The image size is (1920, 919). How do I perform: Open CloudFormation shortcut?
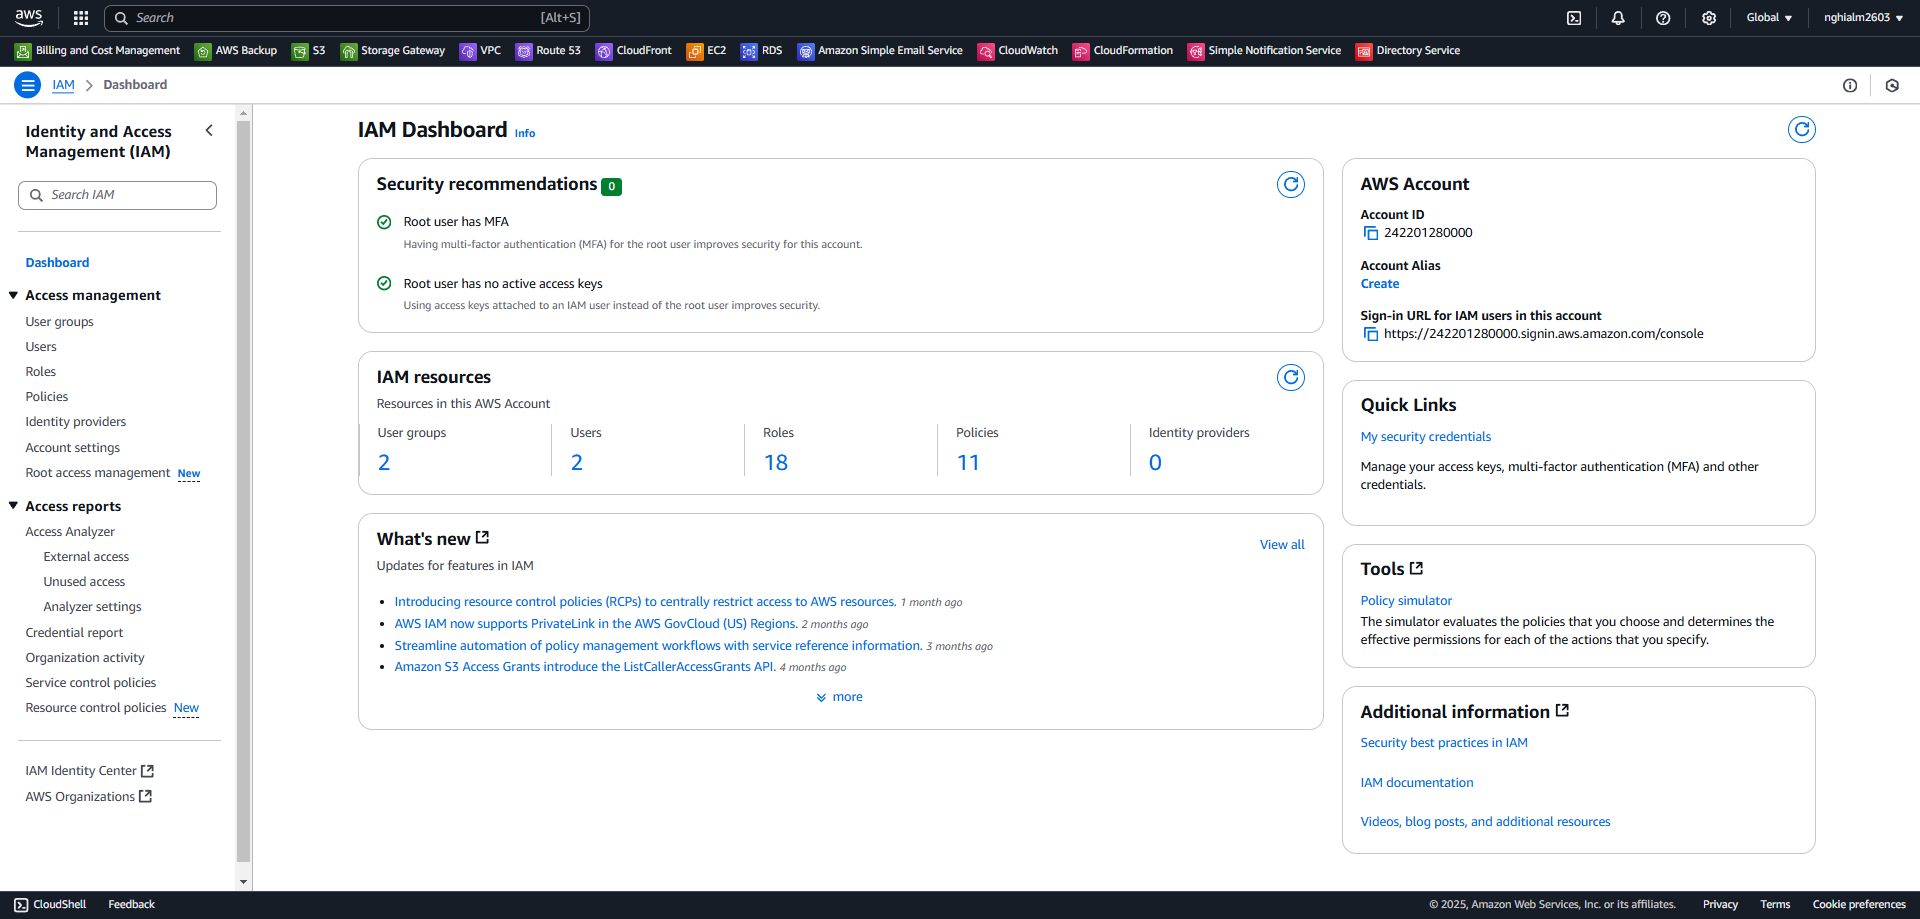pos(1123,51)
